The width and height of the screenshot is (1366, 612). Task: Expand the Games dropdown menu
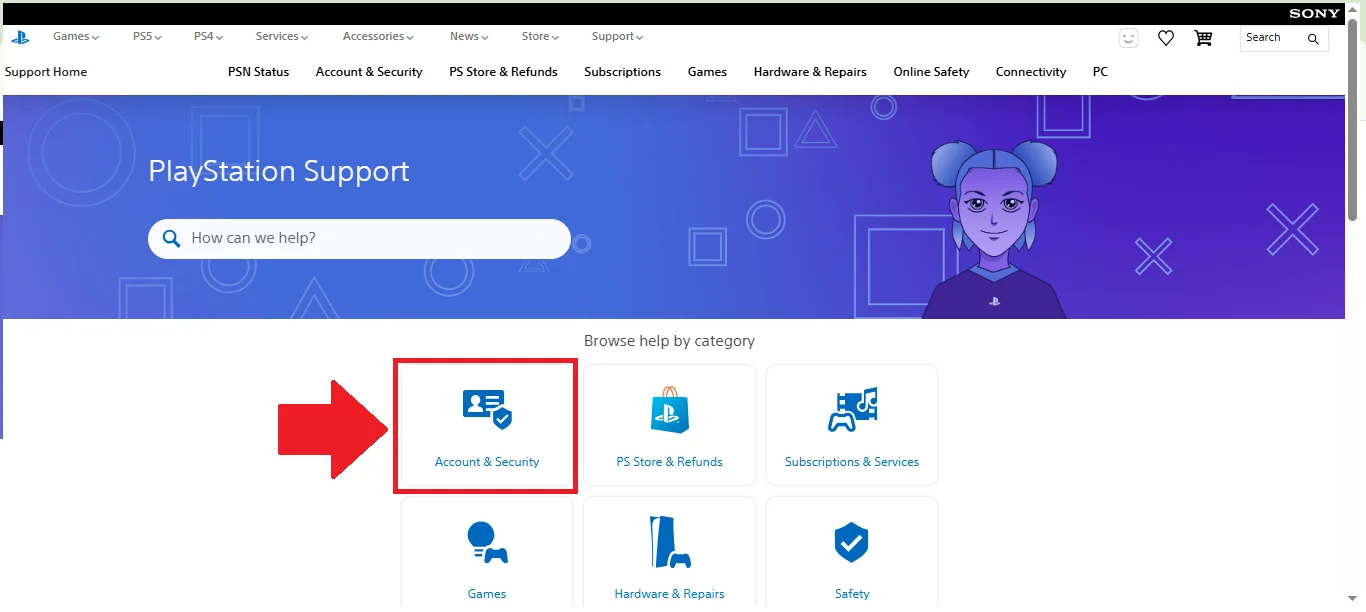76,36
